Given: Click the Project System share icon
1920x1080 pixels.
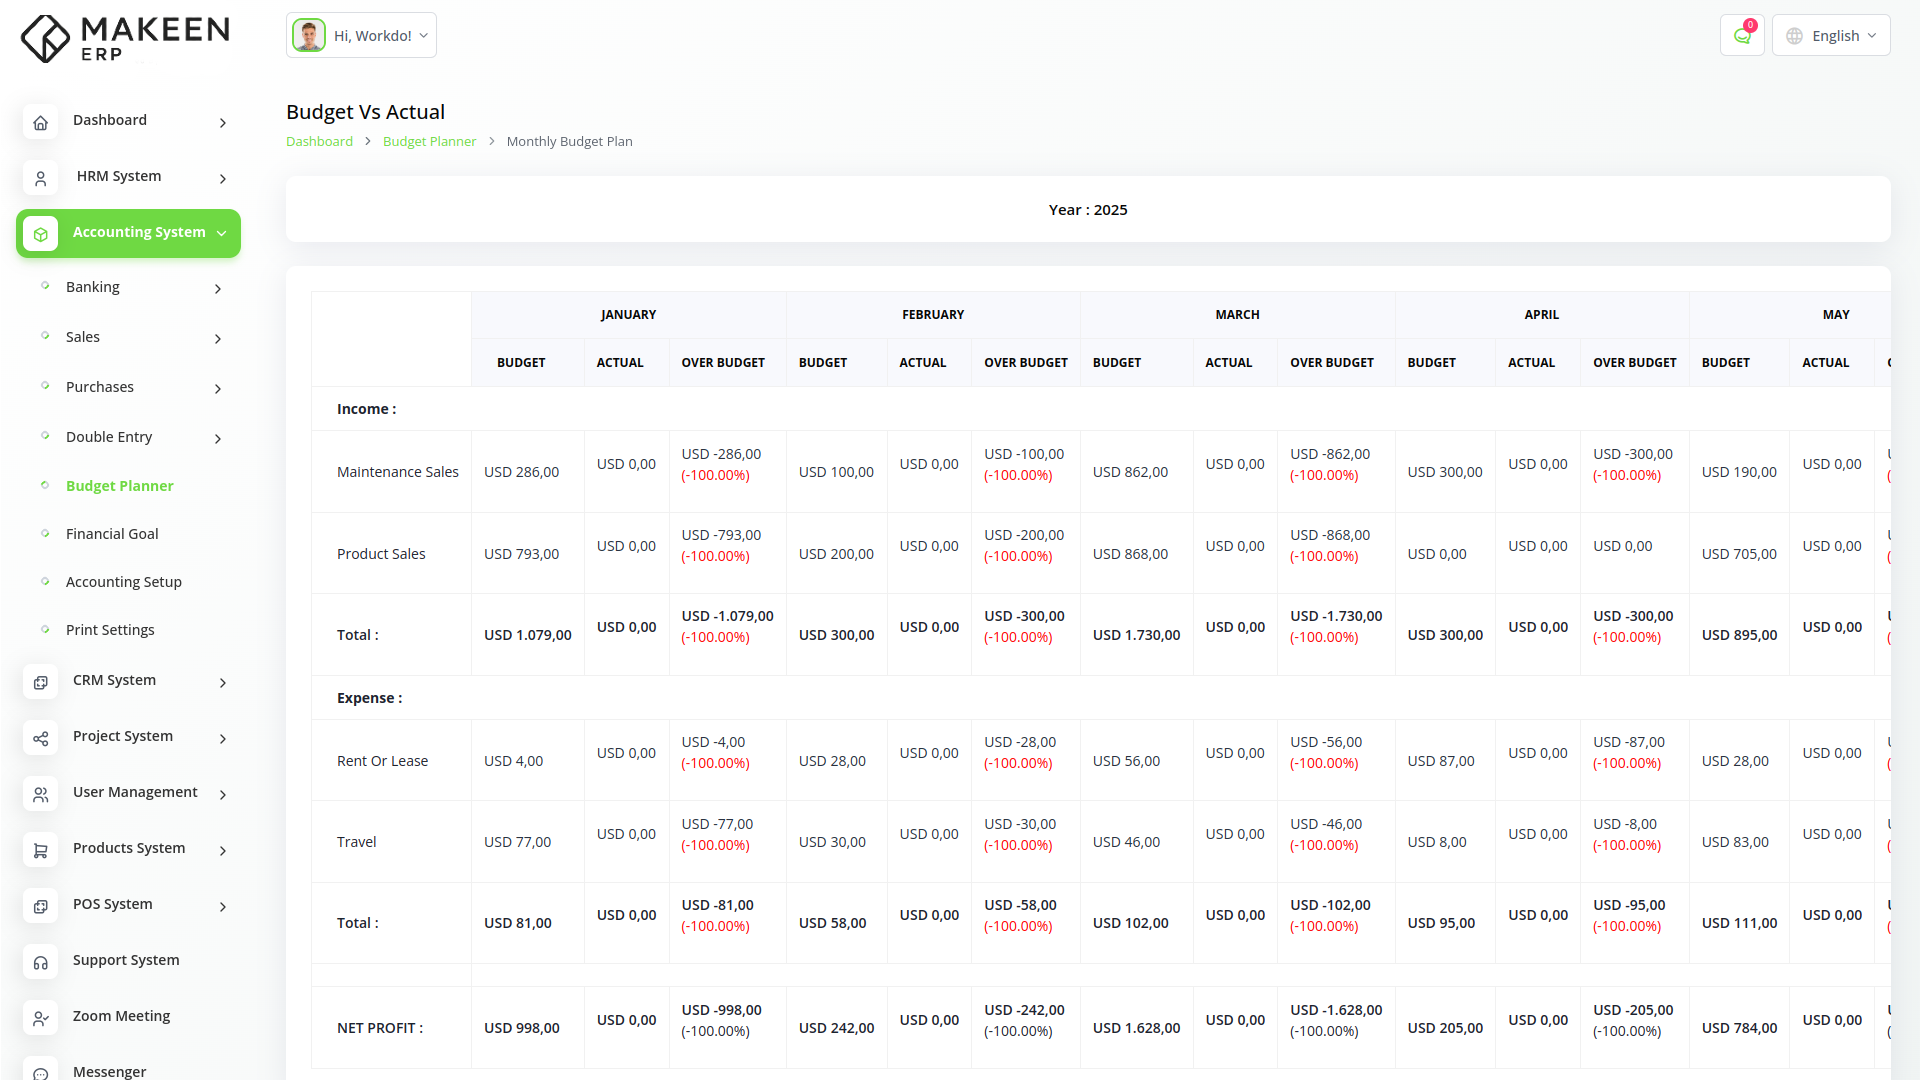Looking at the screenshot, I should (40, 739).
